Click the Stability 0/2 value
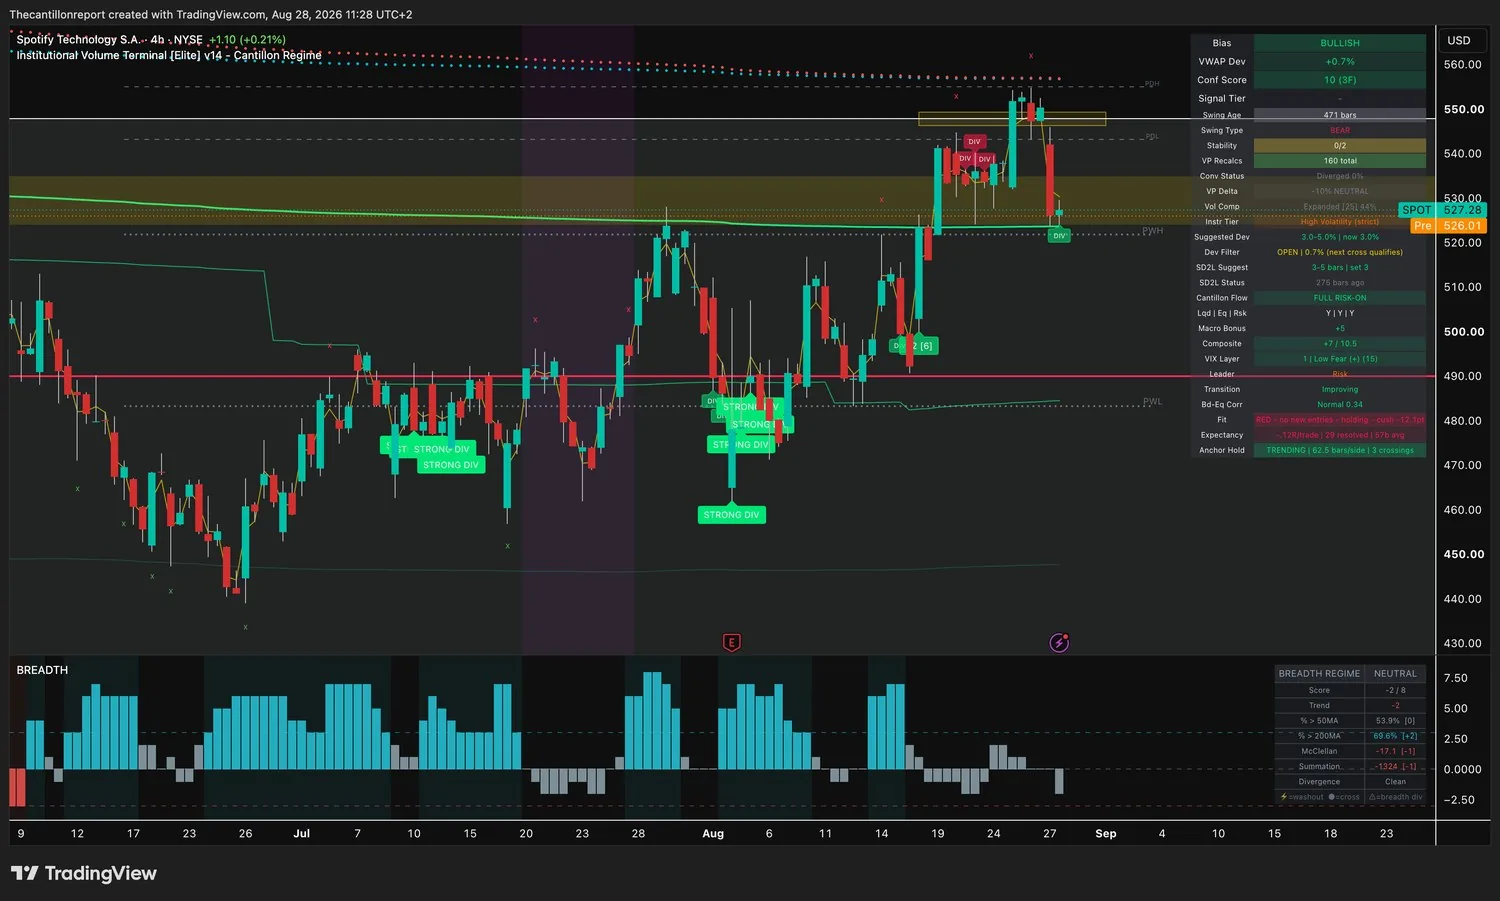 [x=1340, y=146]
